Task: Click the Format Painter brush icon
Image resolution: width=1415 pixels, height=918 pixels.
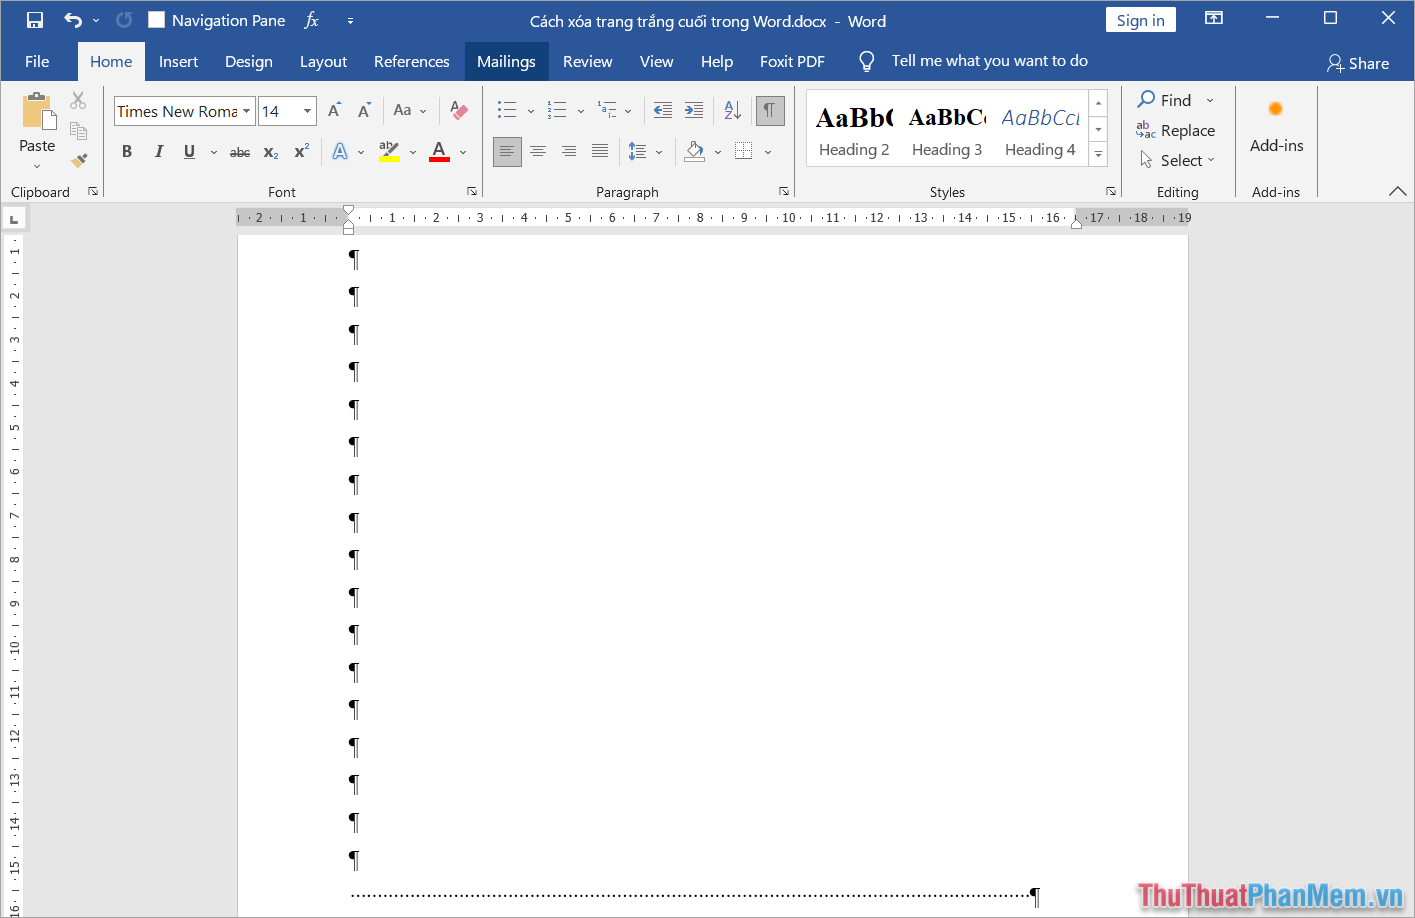Action: [79, 160]
